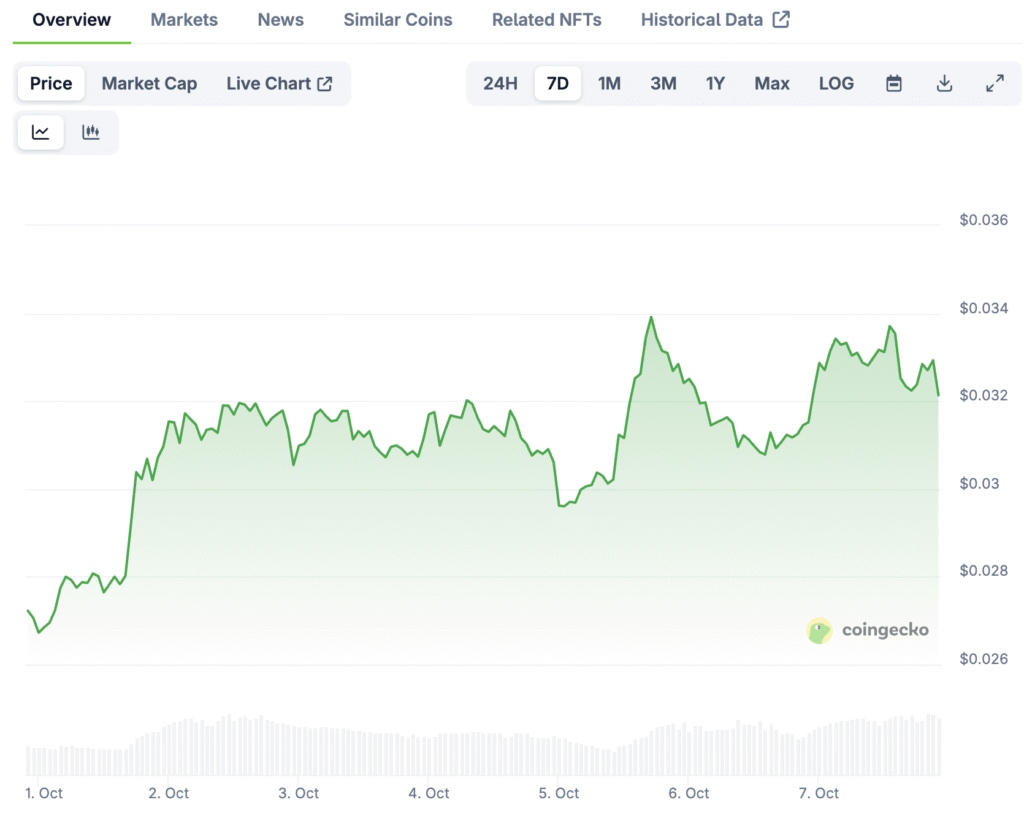Click the download chart data icon
This screenshot has width=1024, height=813.
[x=944, y=84]
